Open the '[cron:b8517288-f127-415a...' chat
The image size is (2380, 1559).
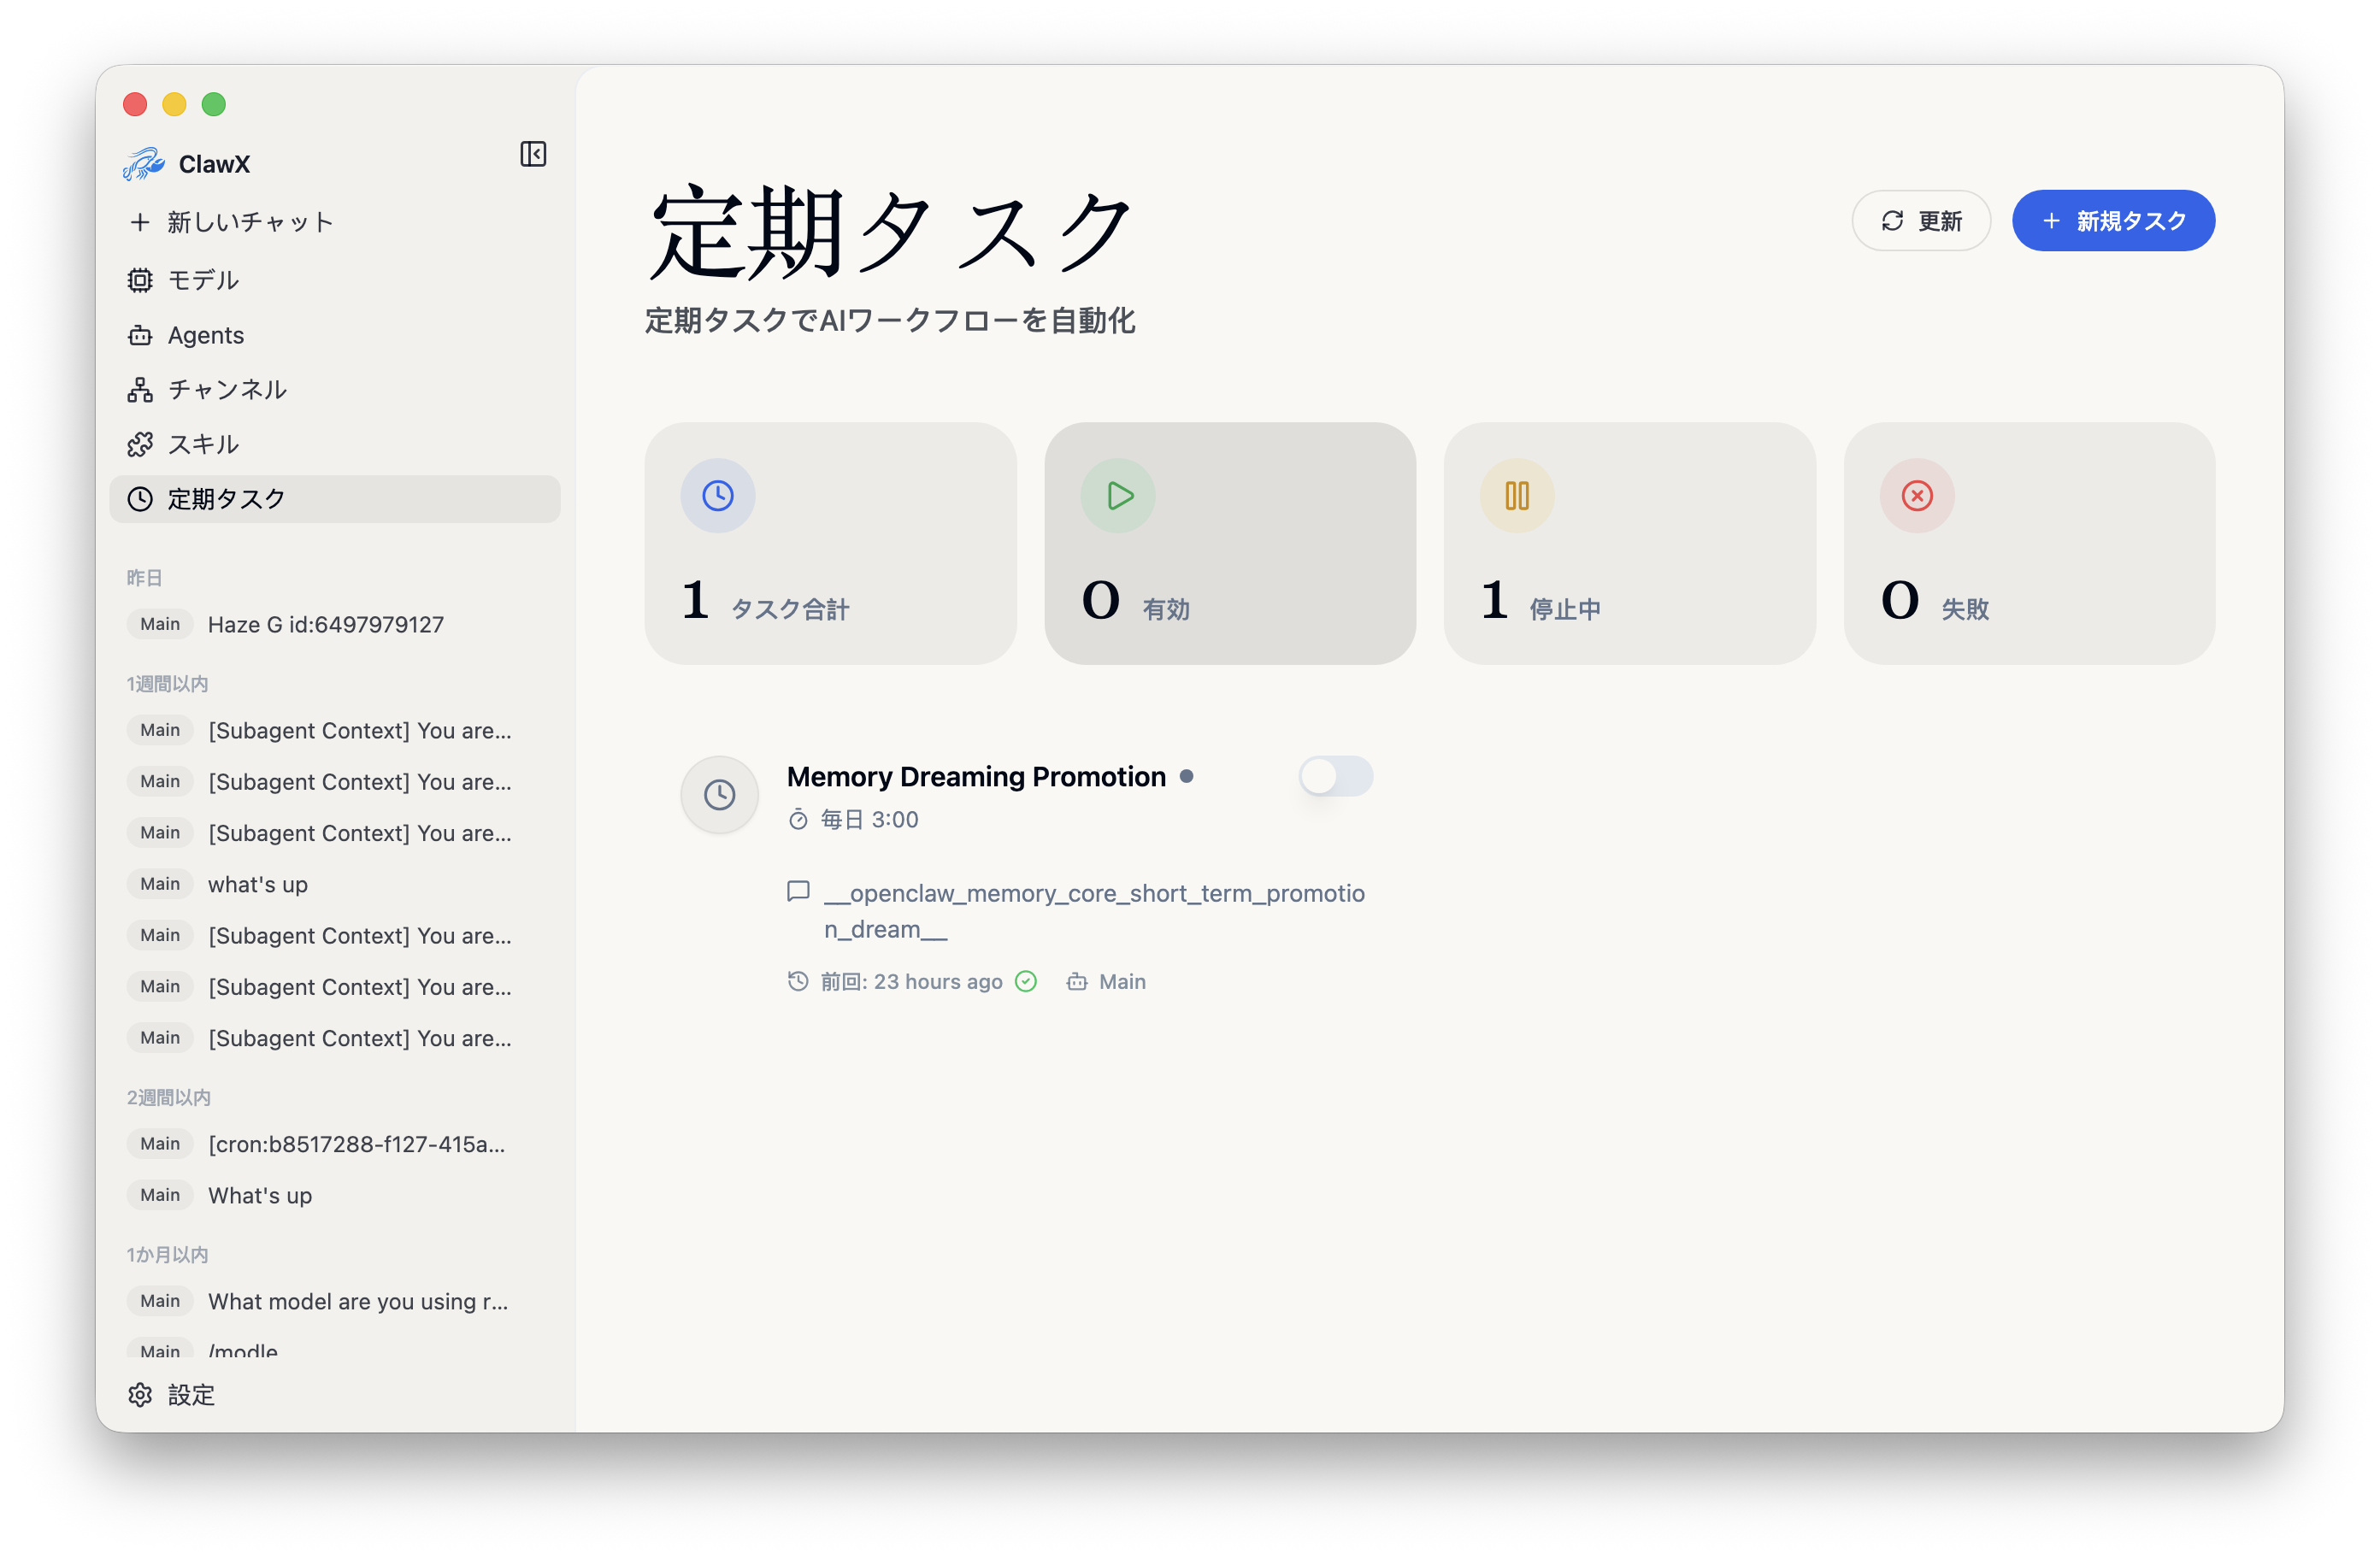pos(334,1145)
